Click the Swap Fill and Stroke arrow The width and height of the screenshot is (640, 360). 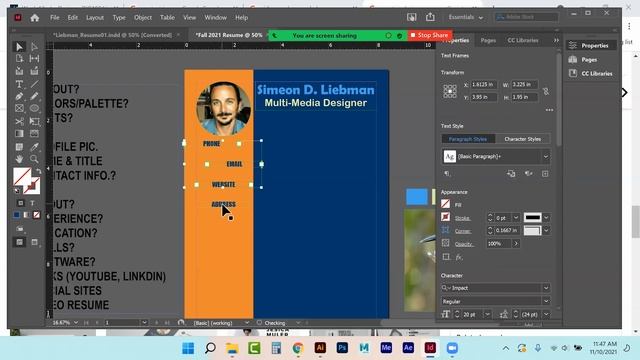pyautogui.click(x=38, y=171)
